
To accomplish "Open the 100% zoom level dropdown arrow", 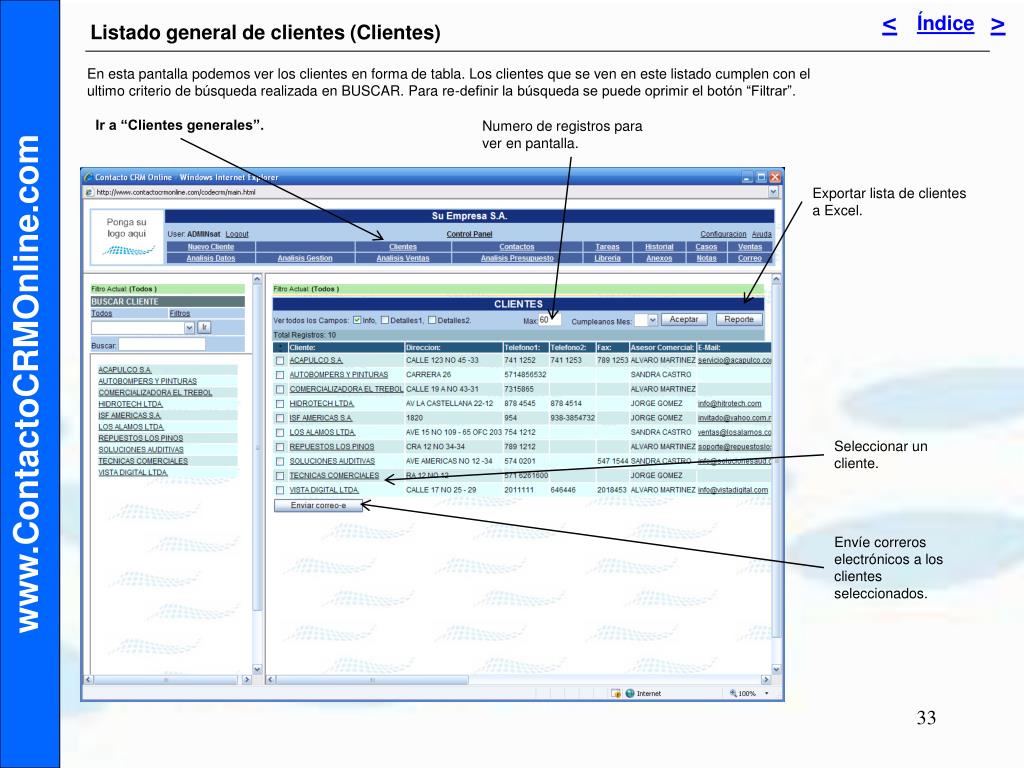I will (x=767, y=693).
